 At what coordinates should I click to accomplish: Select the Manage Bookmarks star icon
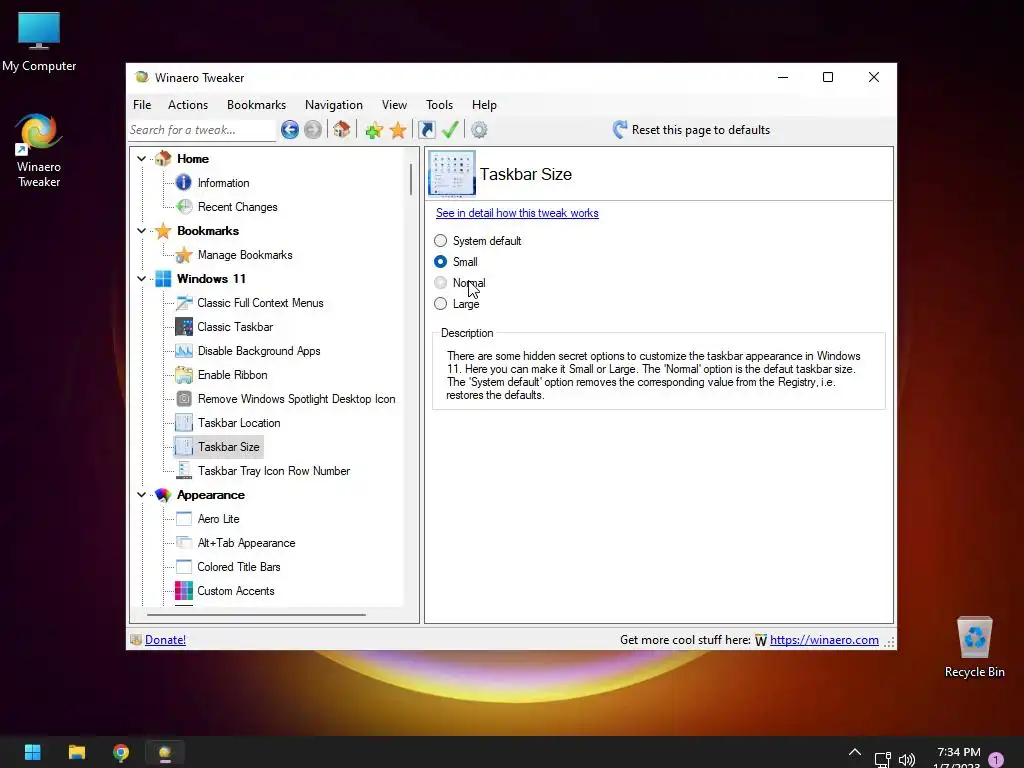point(184,255)
